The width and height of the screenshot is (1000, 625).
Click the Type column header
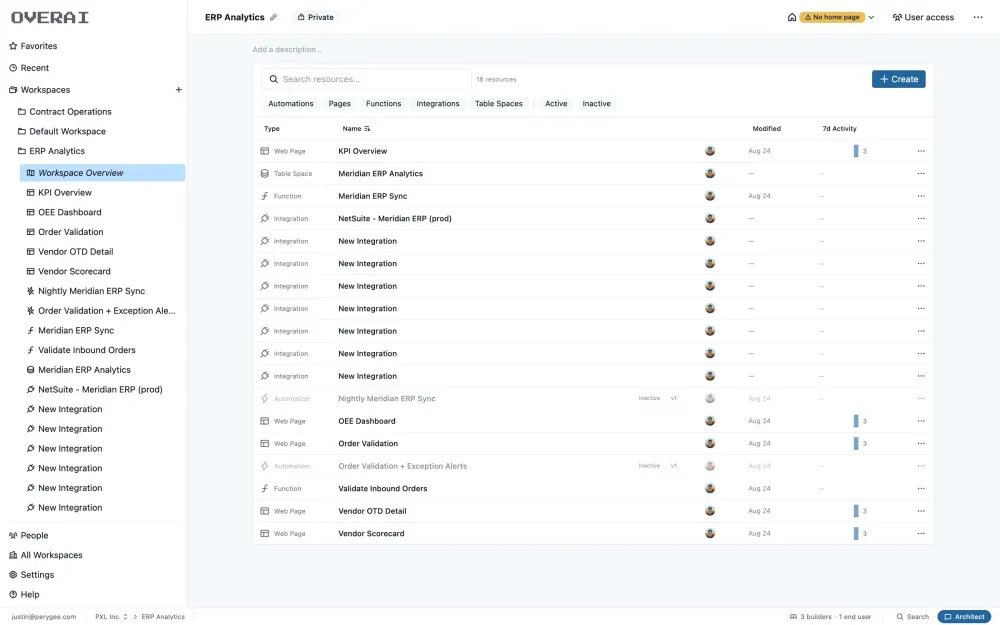pos(272,129)
